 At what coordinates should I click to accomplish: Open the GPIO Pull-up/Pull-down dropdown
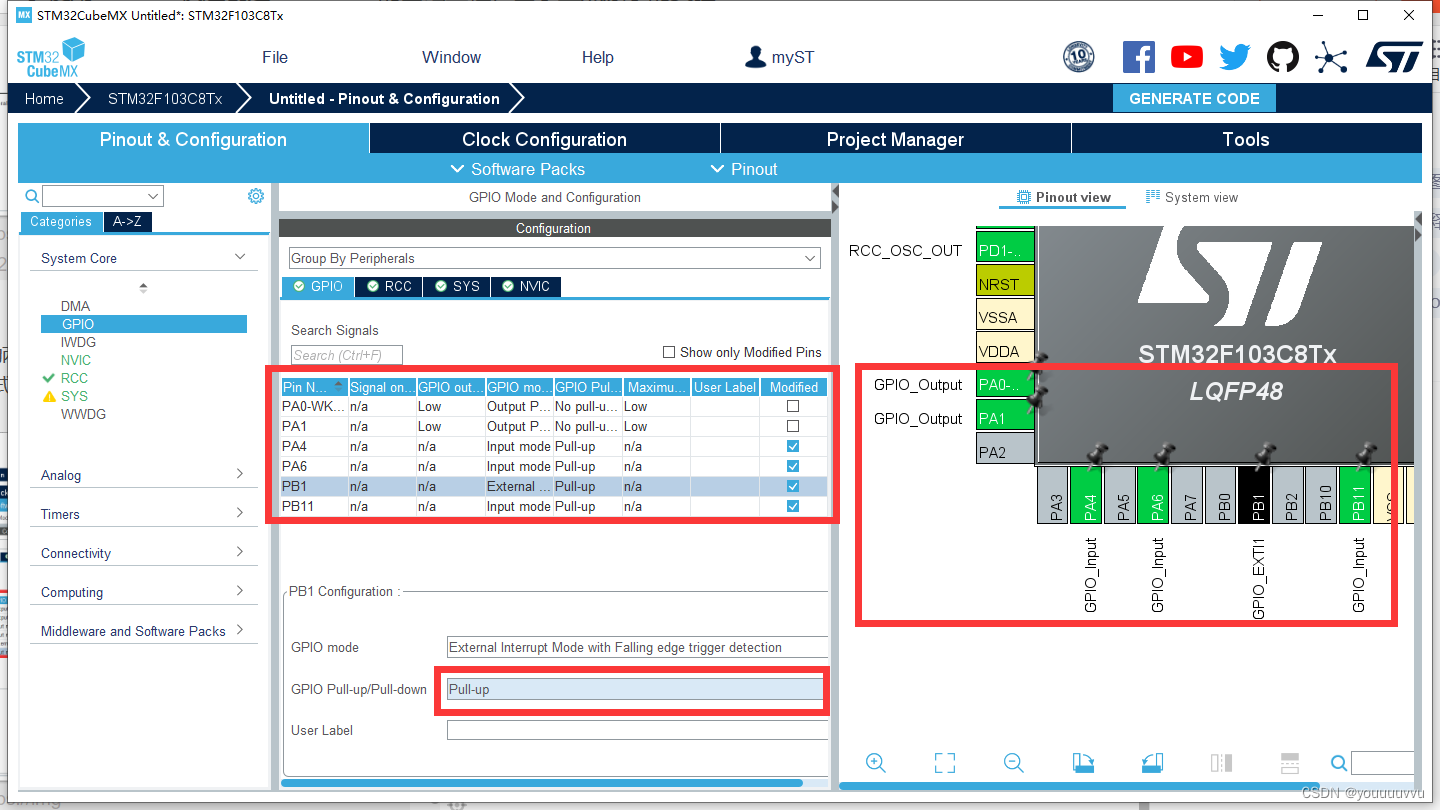[635, 689]
